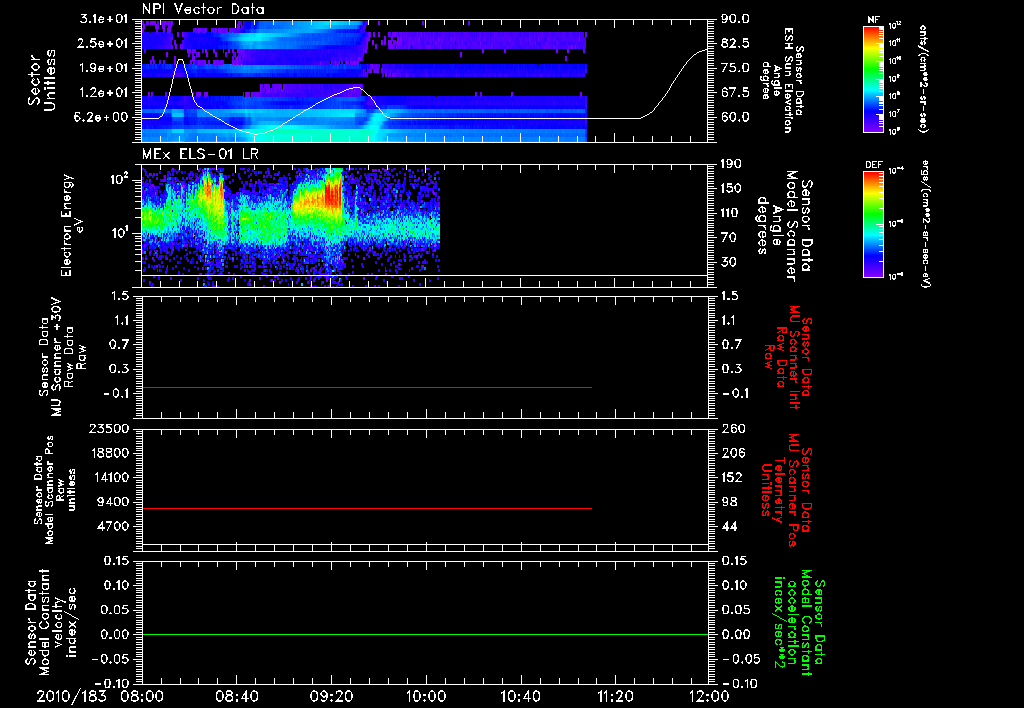Click the 09:20 time axis label
Screen dimensions: 1024x708
click(331, 696)
